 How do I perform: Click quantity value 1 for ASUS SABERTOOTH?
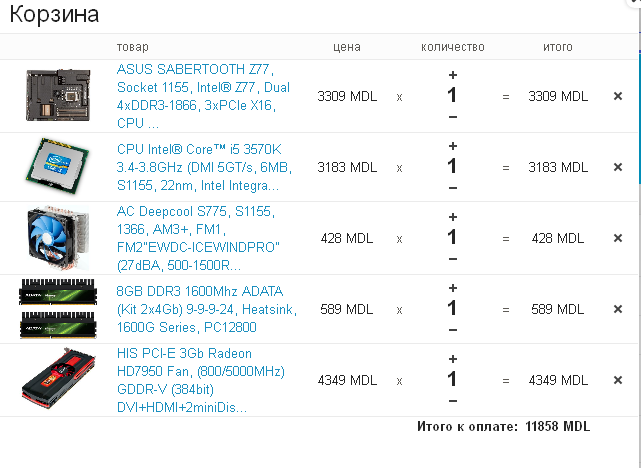pyautogui.click(x=452, y=95)
